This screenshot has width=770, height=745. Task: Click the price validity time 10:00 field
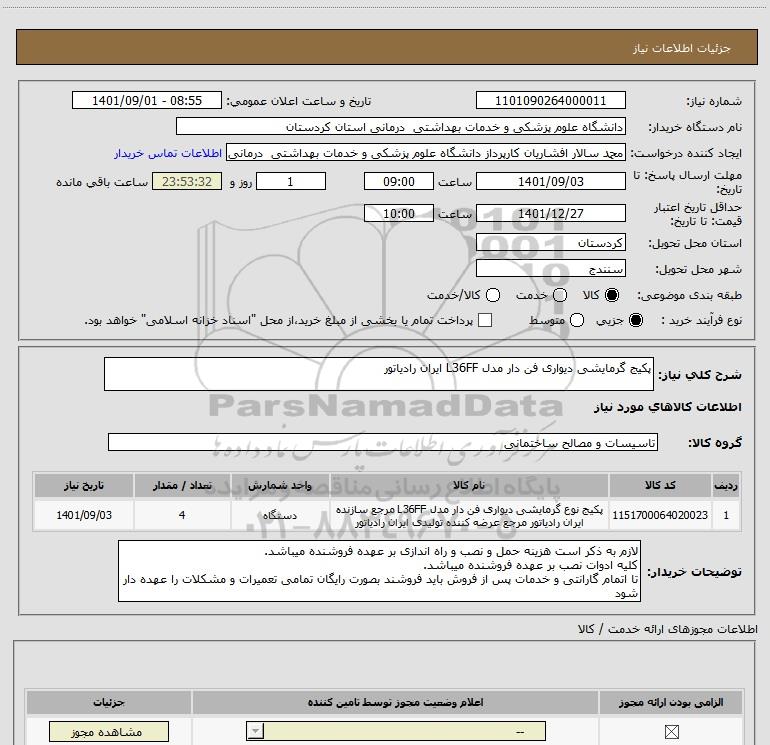(399, 214)
